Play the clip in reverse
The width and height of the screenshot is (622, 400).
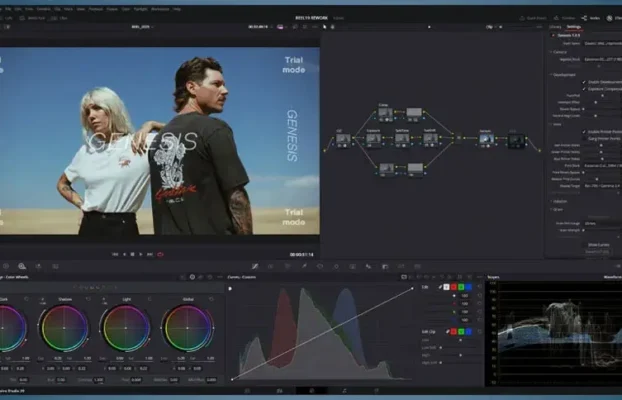pyautogui.click(x=124, y=254)
